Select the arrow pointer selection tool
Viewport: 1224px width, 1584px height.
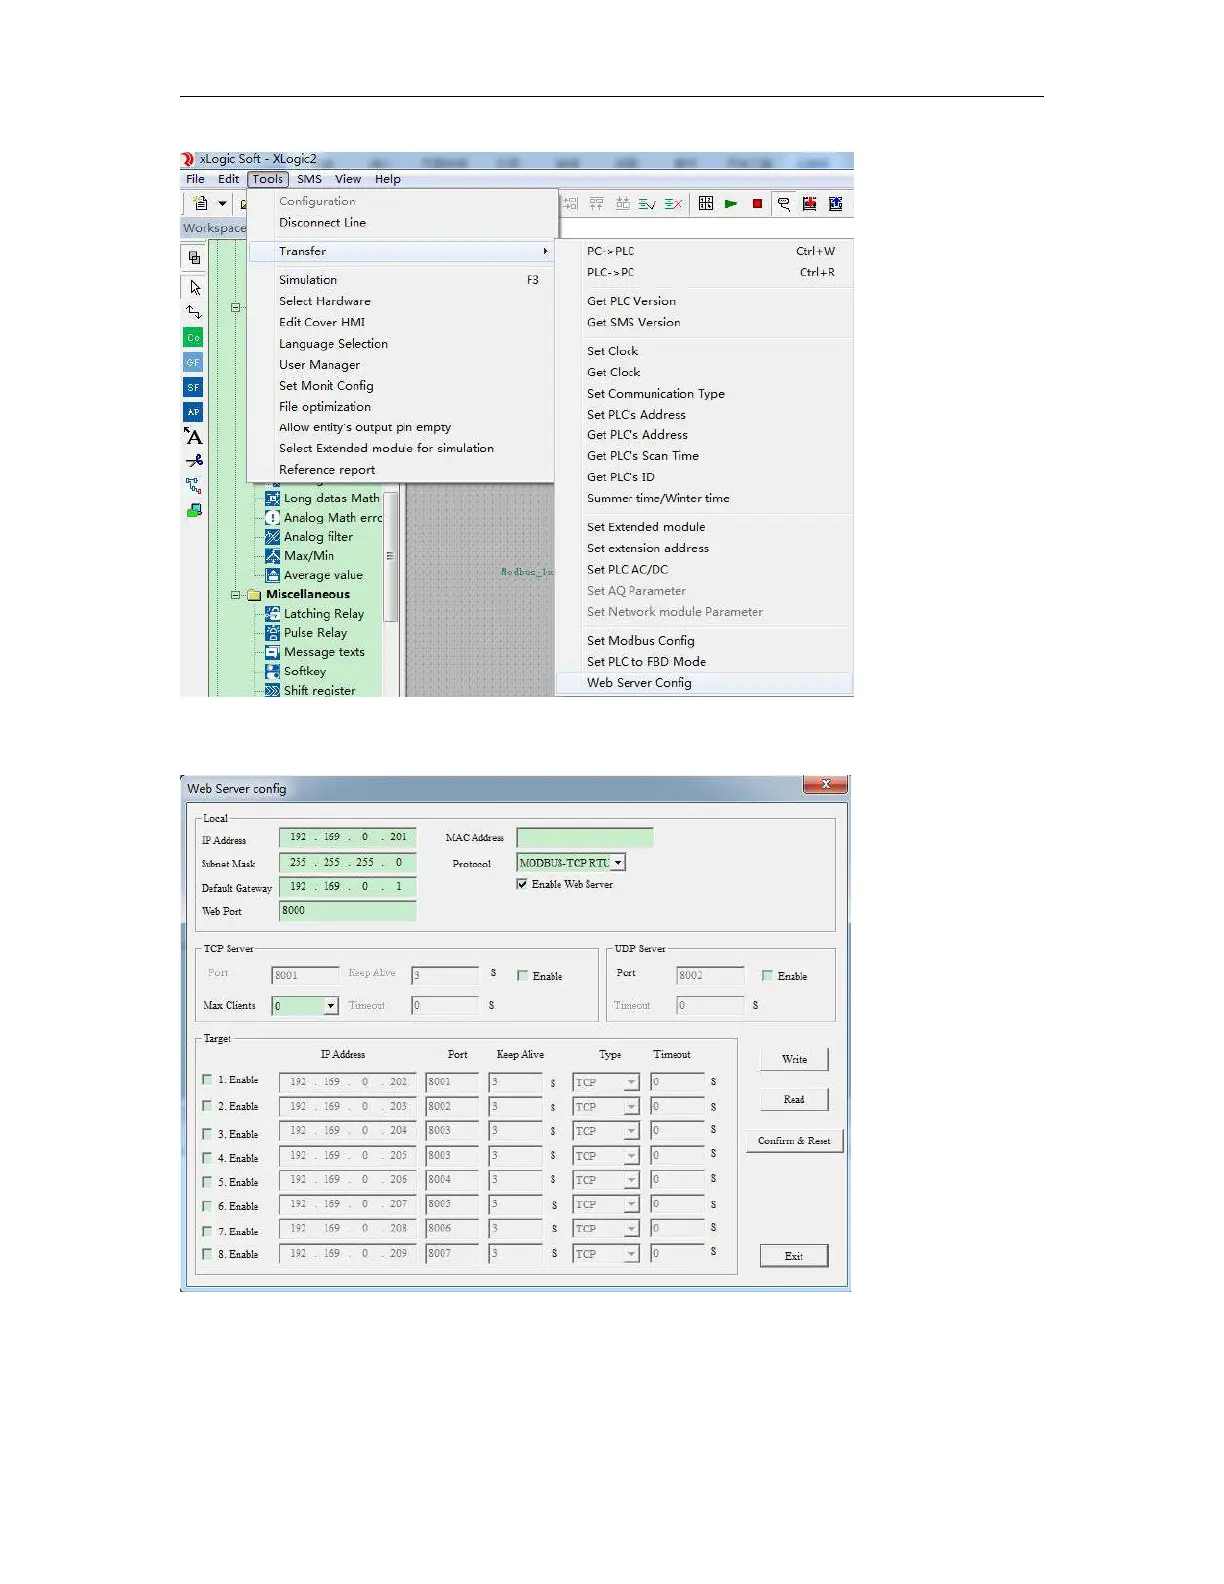point(195,288)
